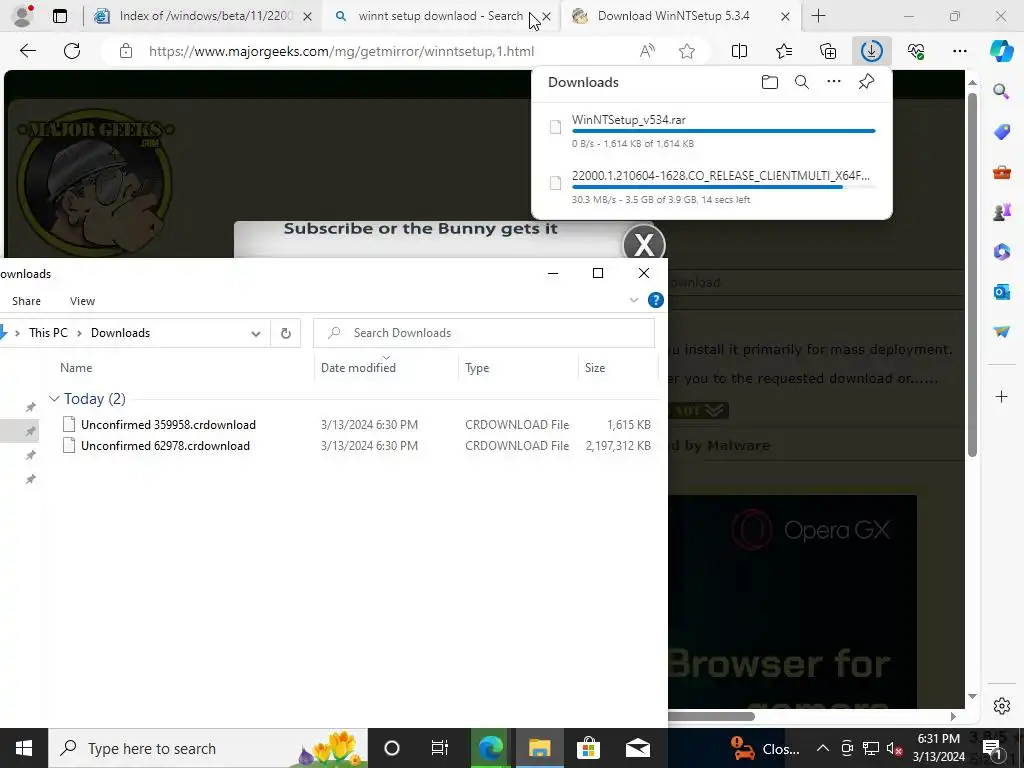View site information lock icon
Viewport: 1024px width, 768px height.
pyautogui.click(x=126, y=51)
